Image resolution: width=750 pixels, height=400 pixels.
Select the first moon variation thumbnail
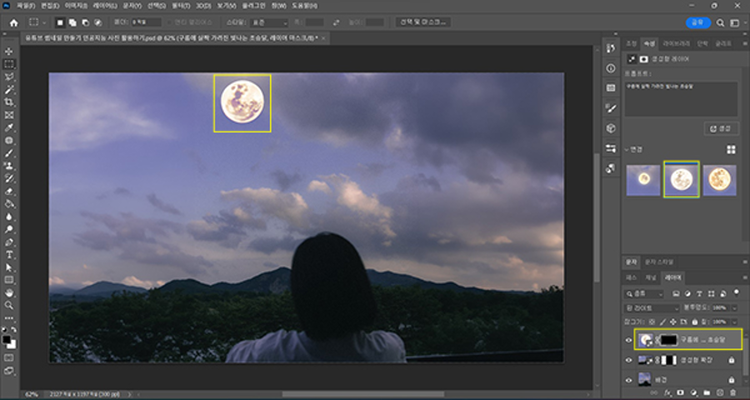(643, 180)
